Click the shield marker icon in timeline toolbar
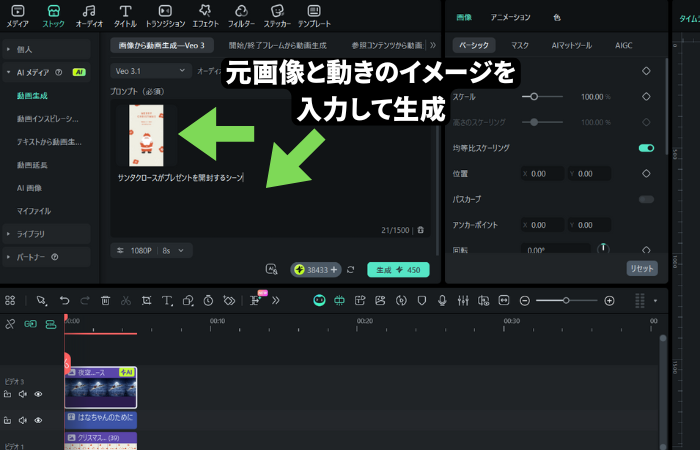Viewport: 700px width, 450px height. [x=421, y=300]
